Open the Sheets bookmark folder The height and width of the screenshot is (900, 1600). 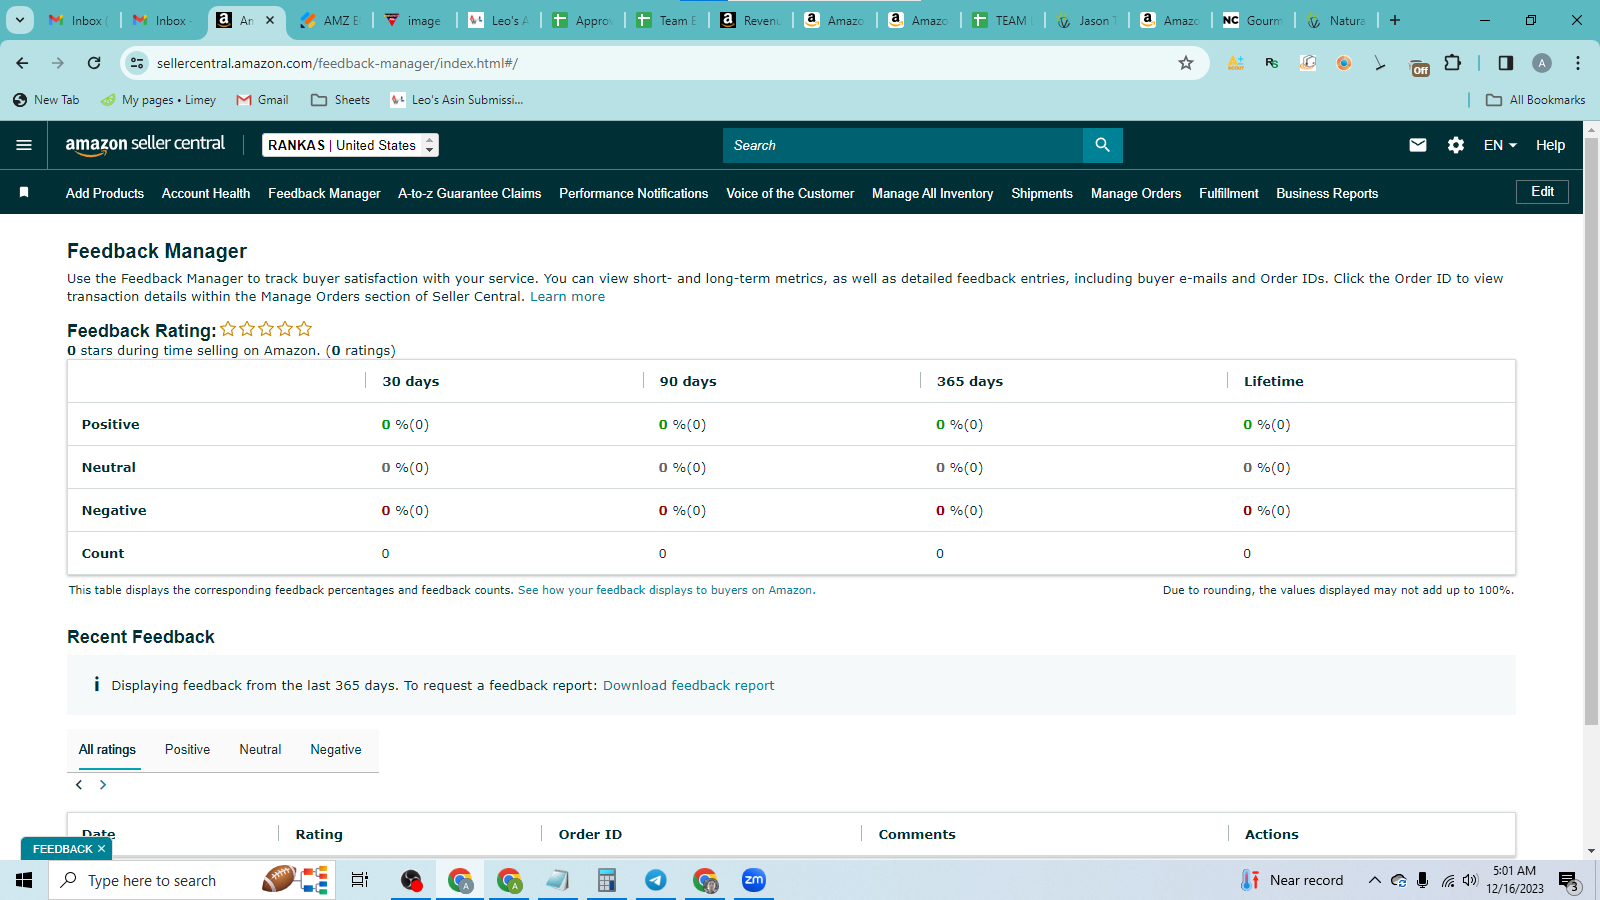pyautogui.click(x=340, y=100)
